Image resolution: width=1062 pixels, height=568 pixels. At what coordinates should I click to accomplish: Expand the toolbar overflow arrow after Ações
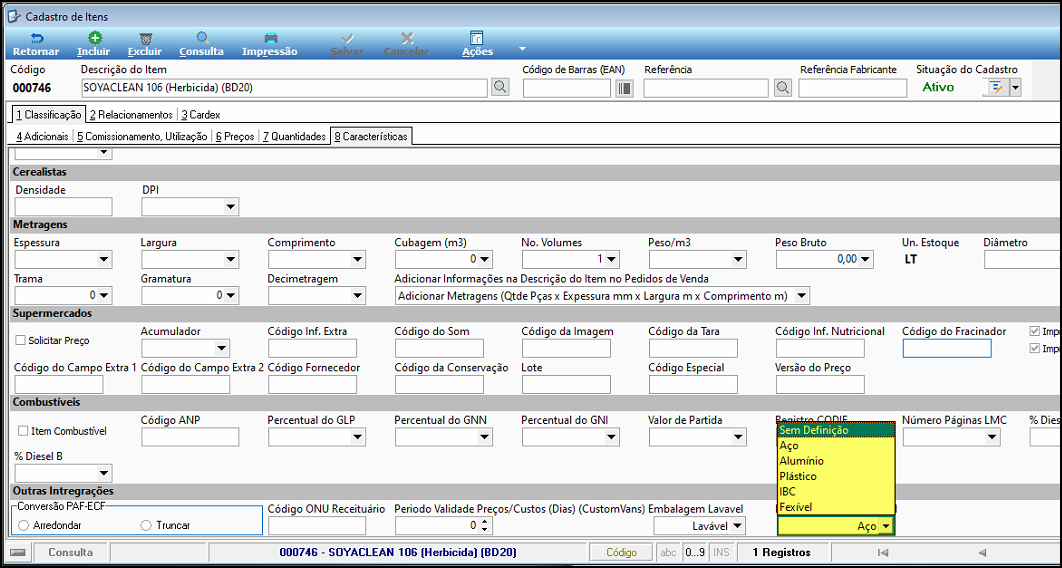pyautogui.click(x=522, y=49)
